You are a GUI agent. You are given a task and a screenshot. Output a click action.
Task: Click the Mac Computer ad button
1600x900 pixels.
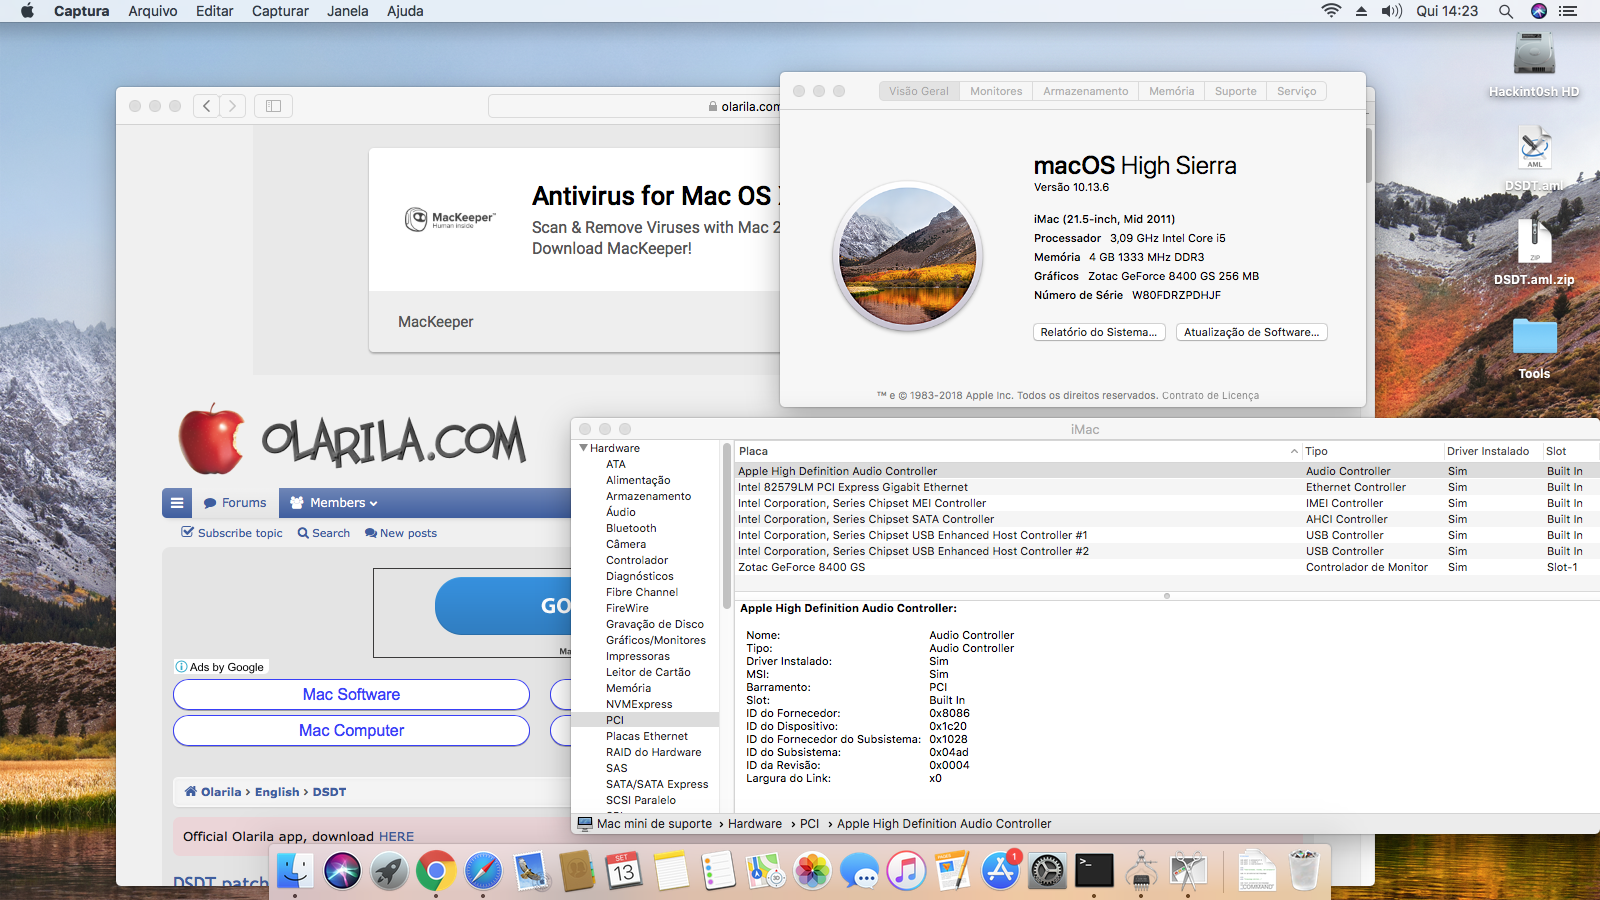[352, 731]
